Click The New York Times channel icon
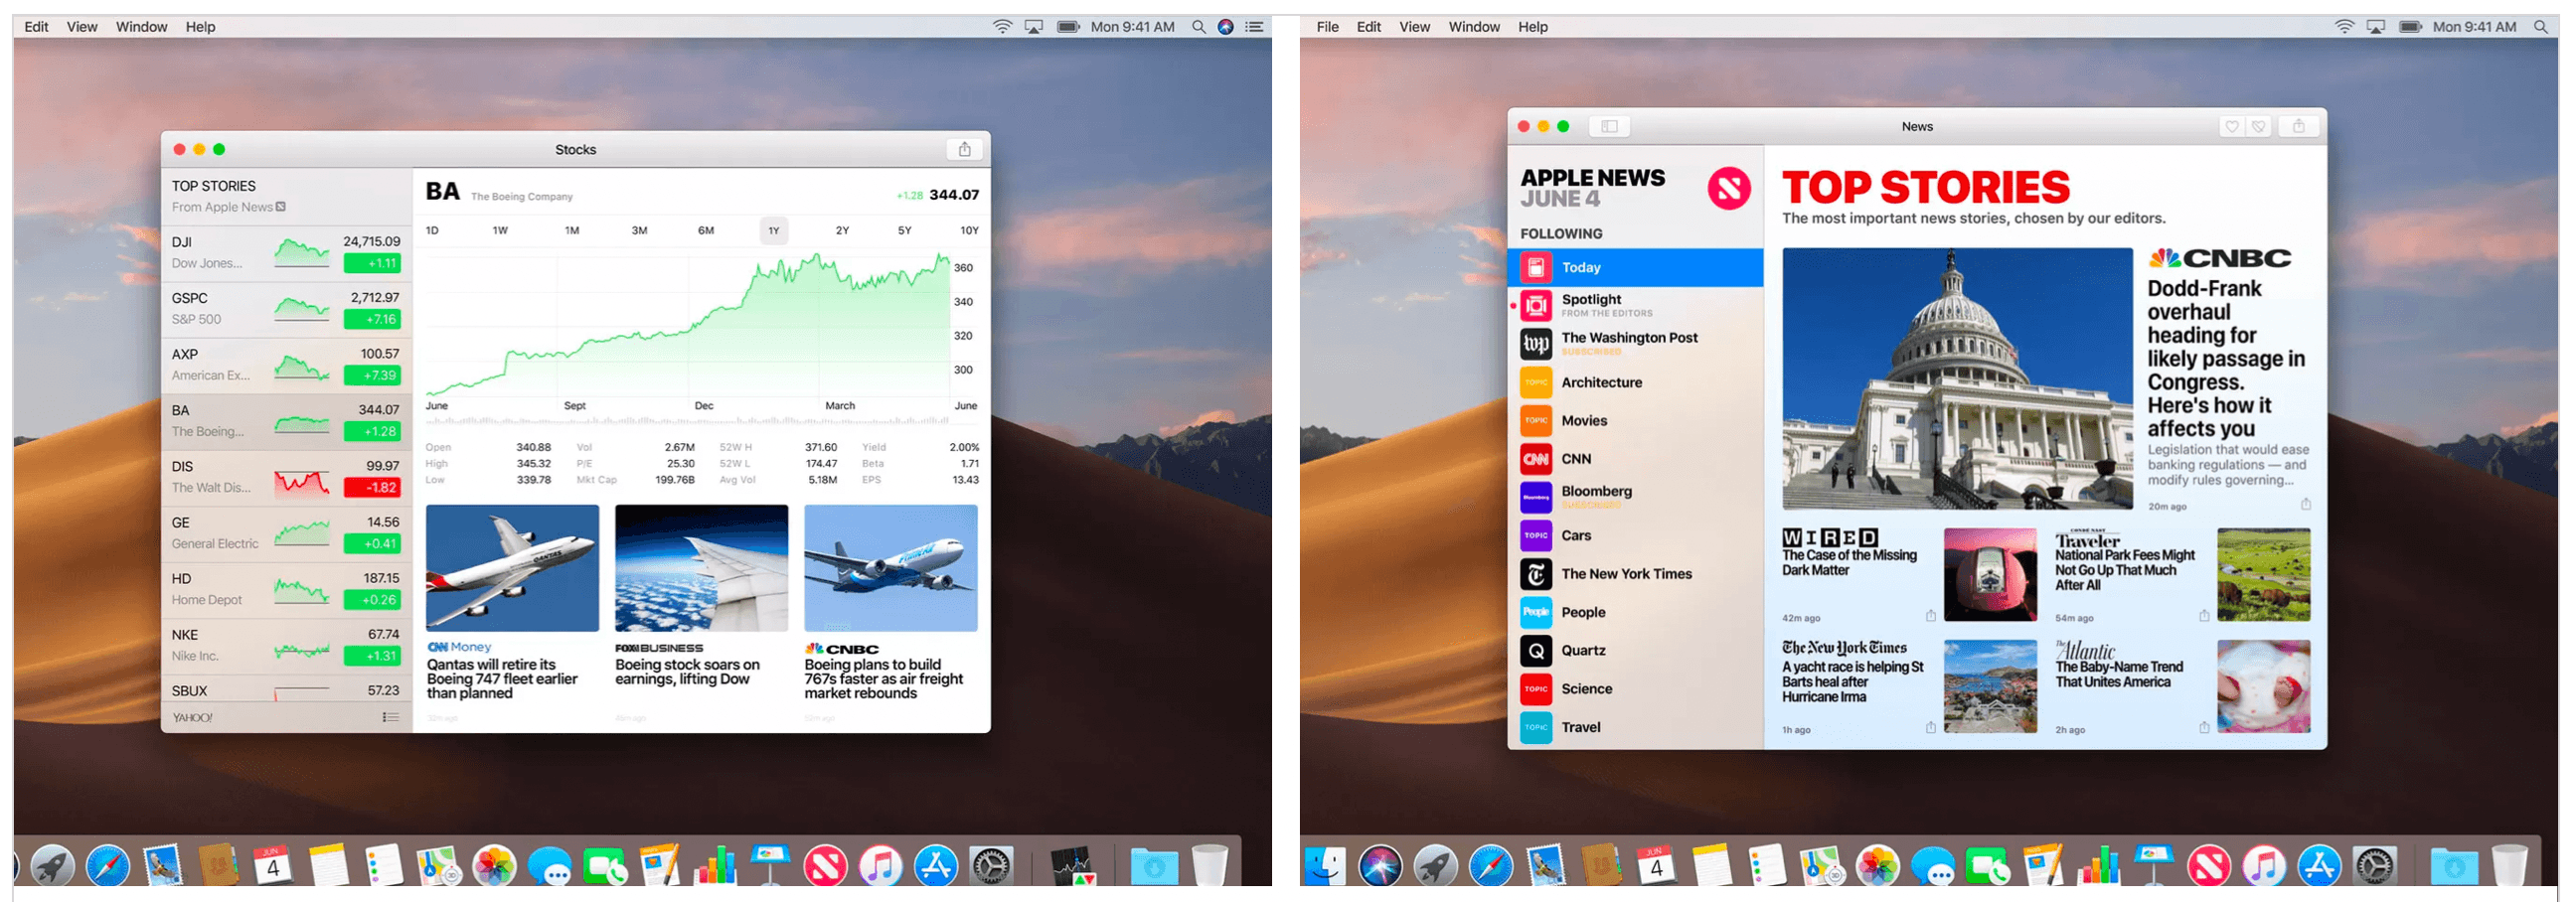Screen dimensions: 2576x902 tap(1536, 574)
